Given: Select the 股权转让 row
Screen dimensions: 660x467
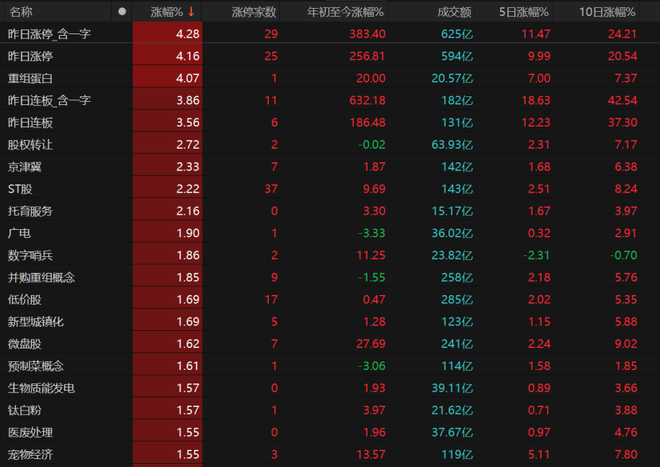Looking at the screenshot, I should [31, 145].
